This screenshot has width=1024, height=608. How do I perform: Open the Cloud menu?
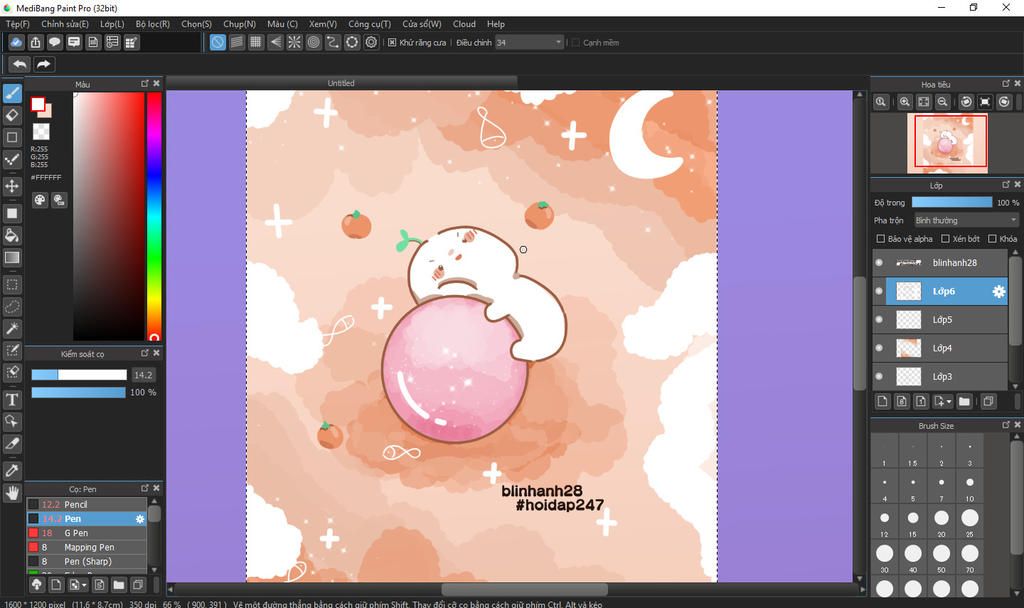tap(464, 24)
